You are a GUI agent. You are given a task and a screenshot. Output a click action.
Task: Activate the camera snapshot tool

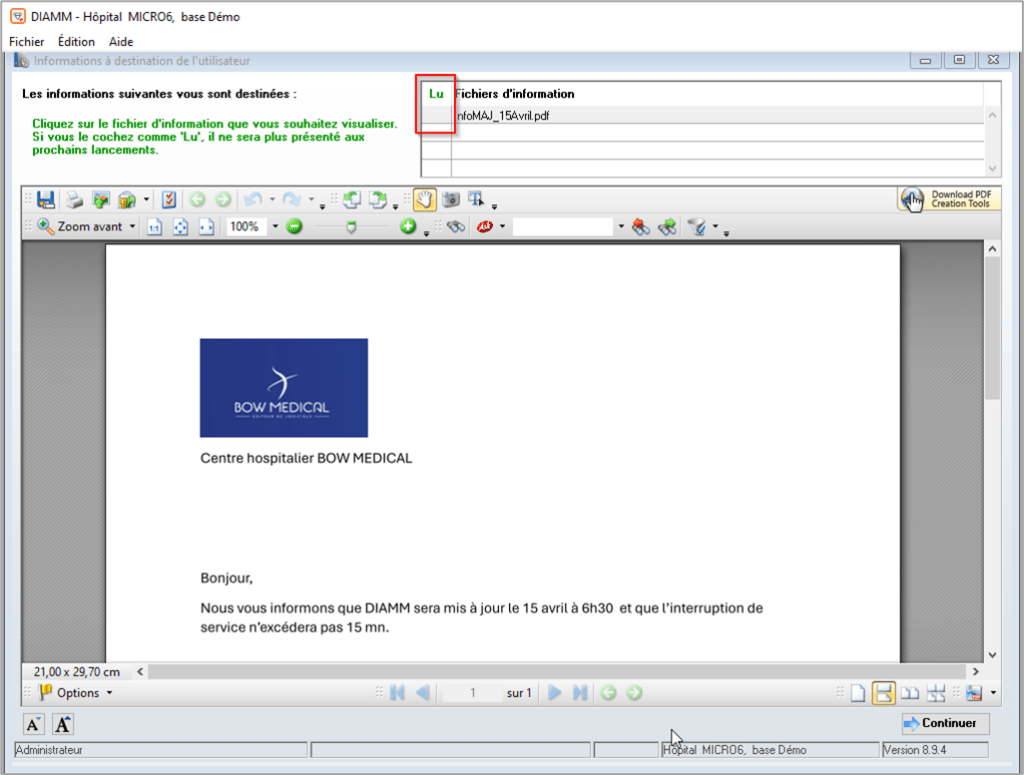pyautogui.click(x=451, y=200)
